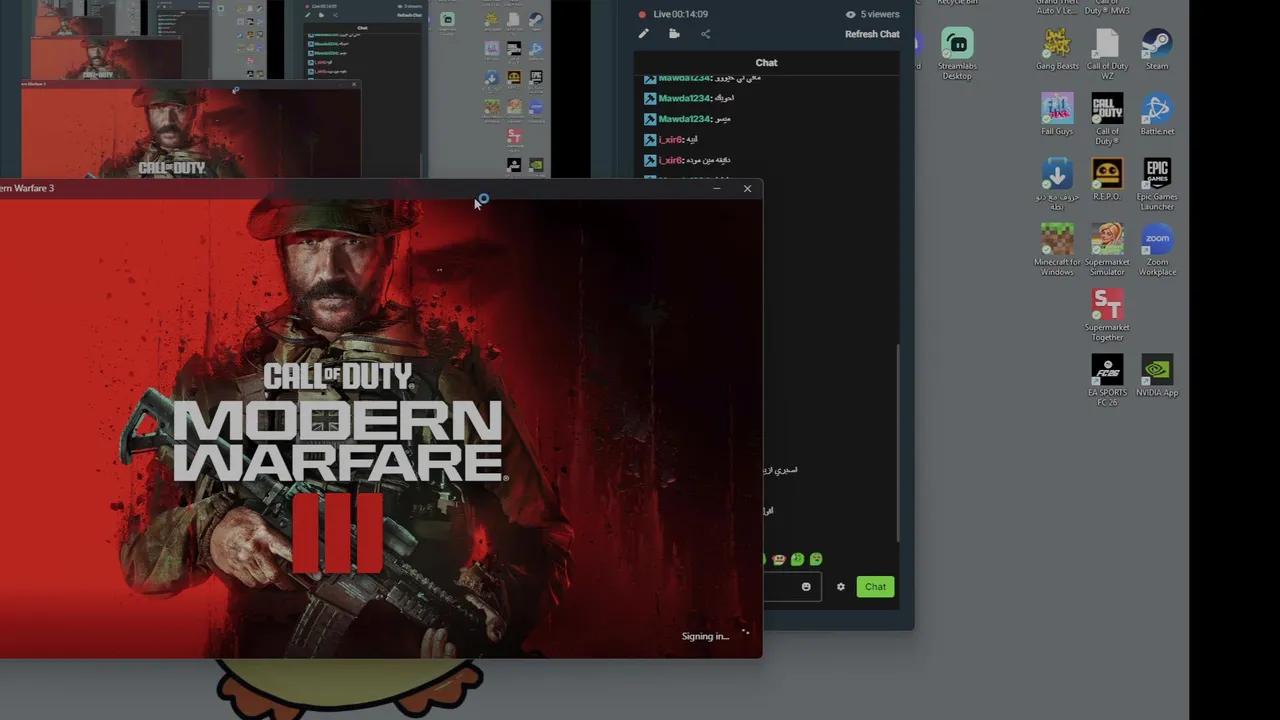Open emoji picker in chat input
The image size is (1280, 720).
(806, 587)
